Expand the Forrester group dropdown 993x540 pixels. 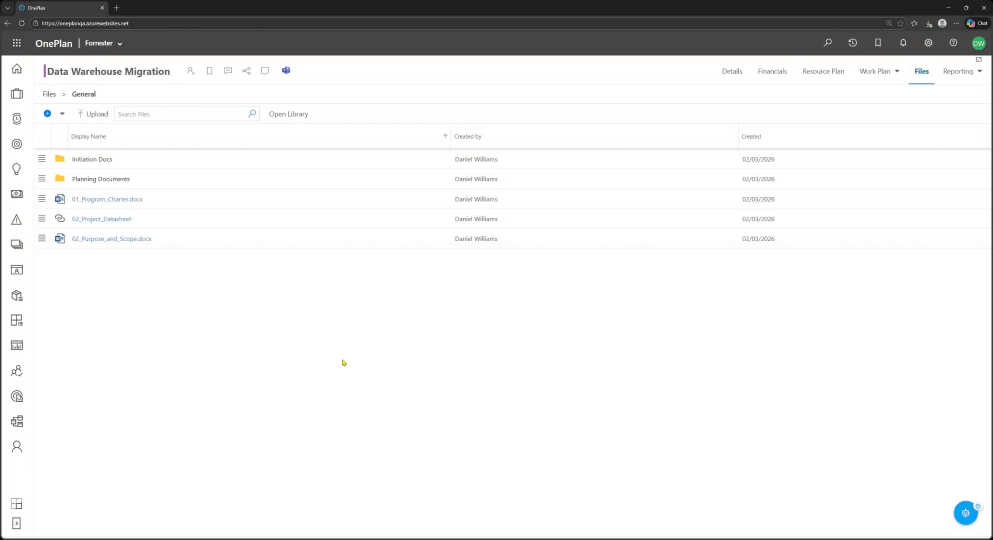[103, 43]
